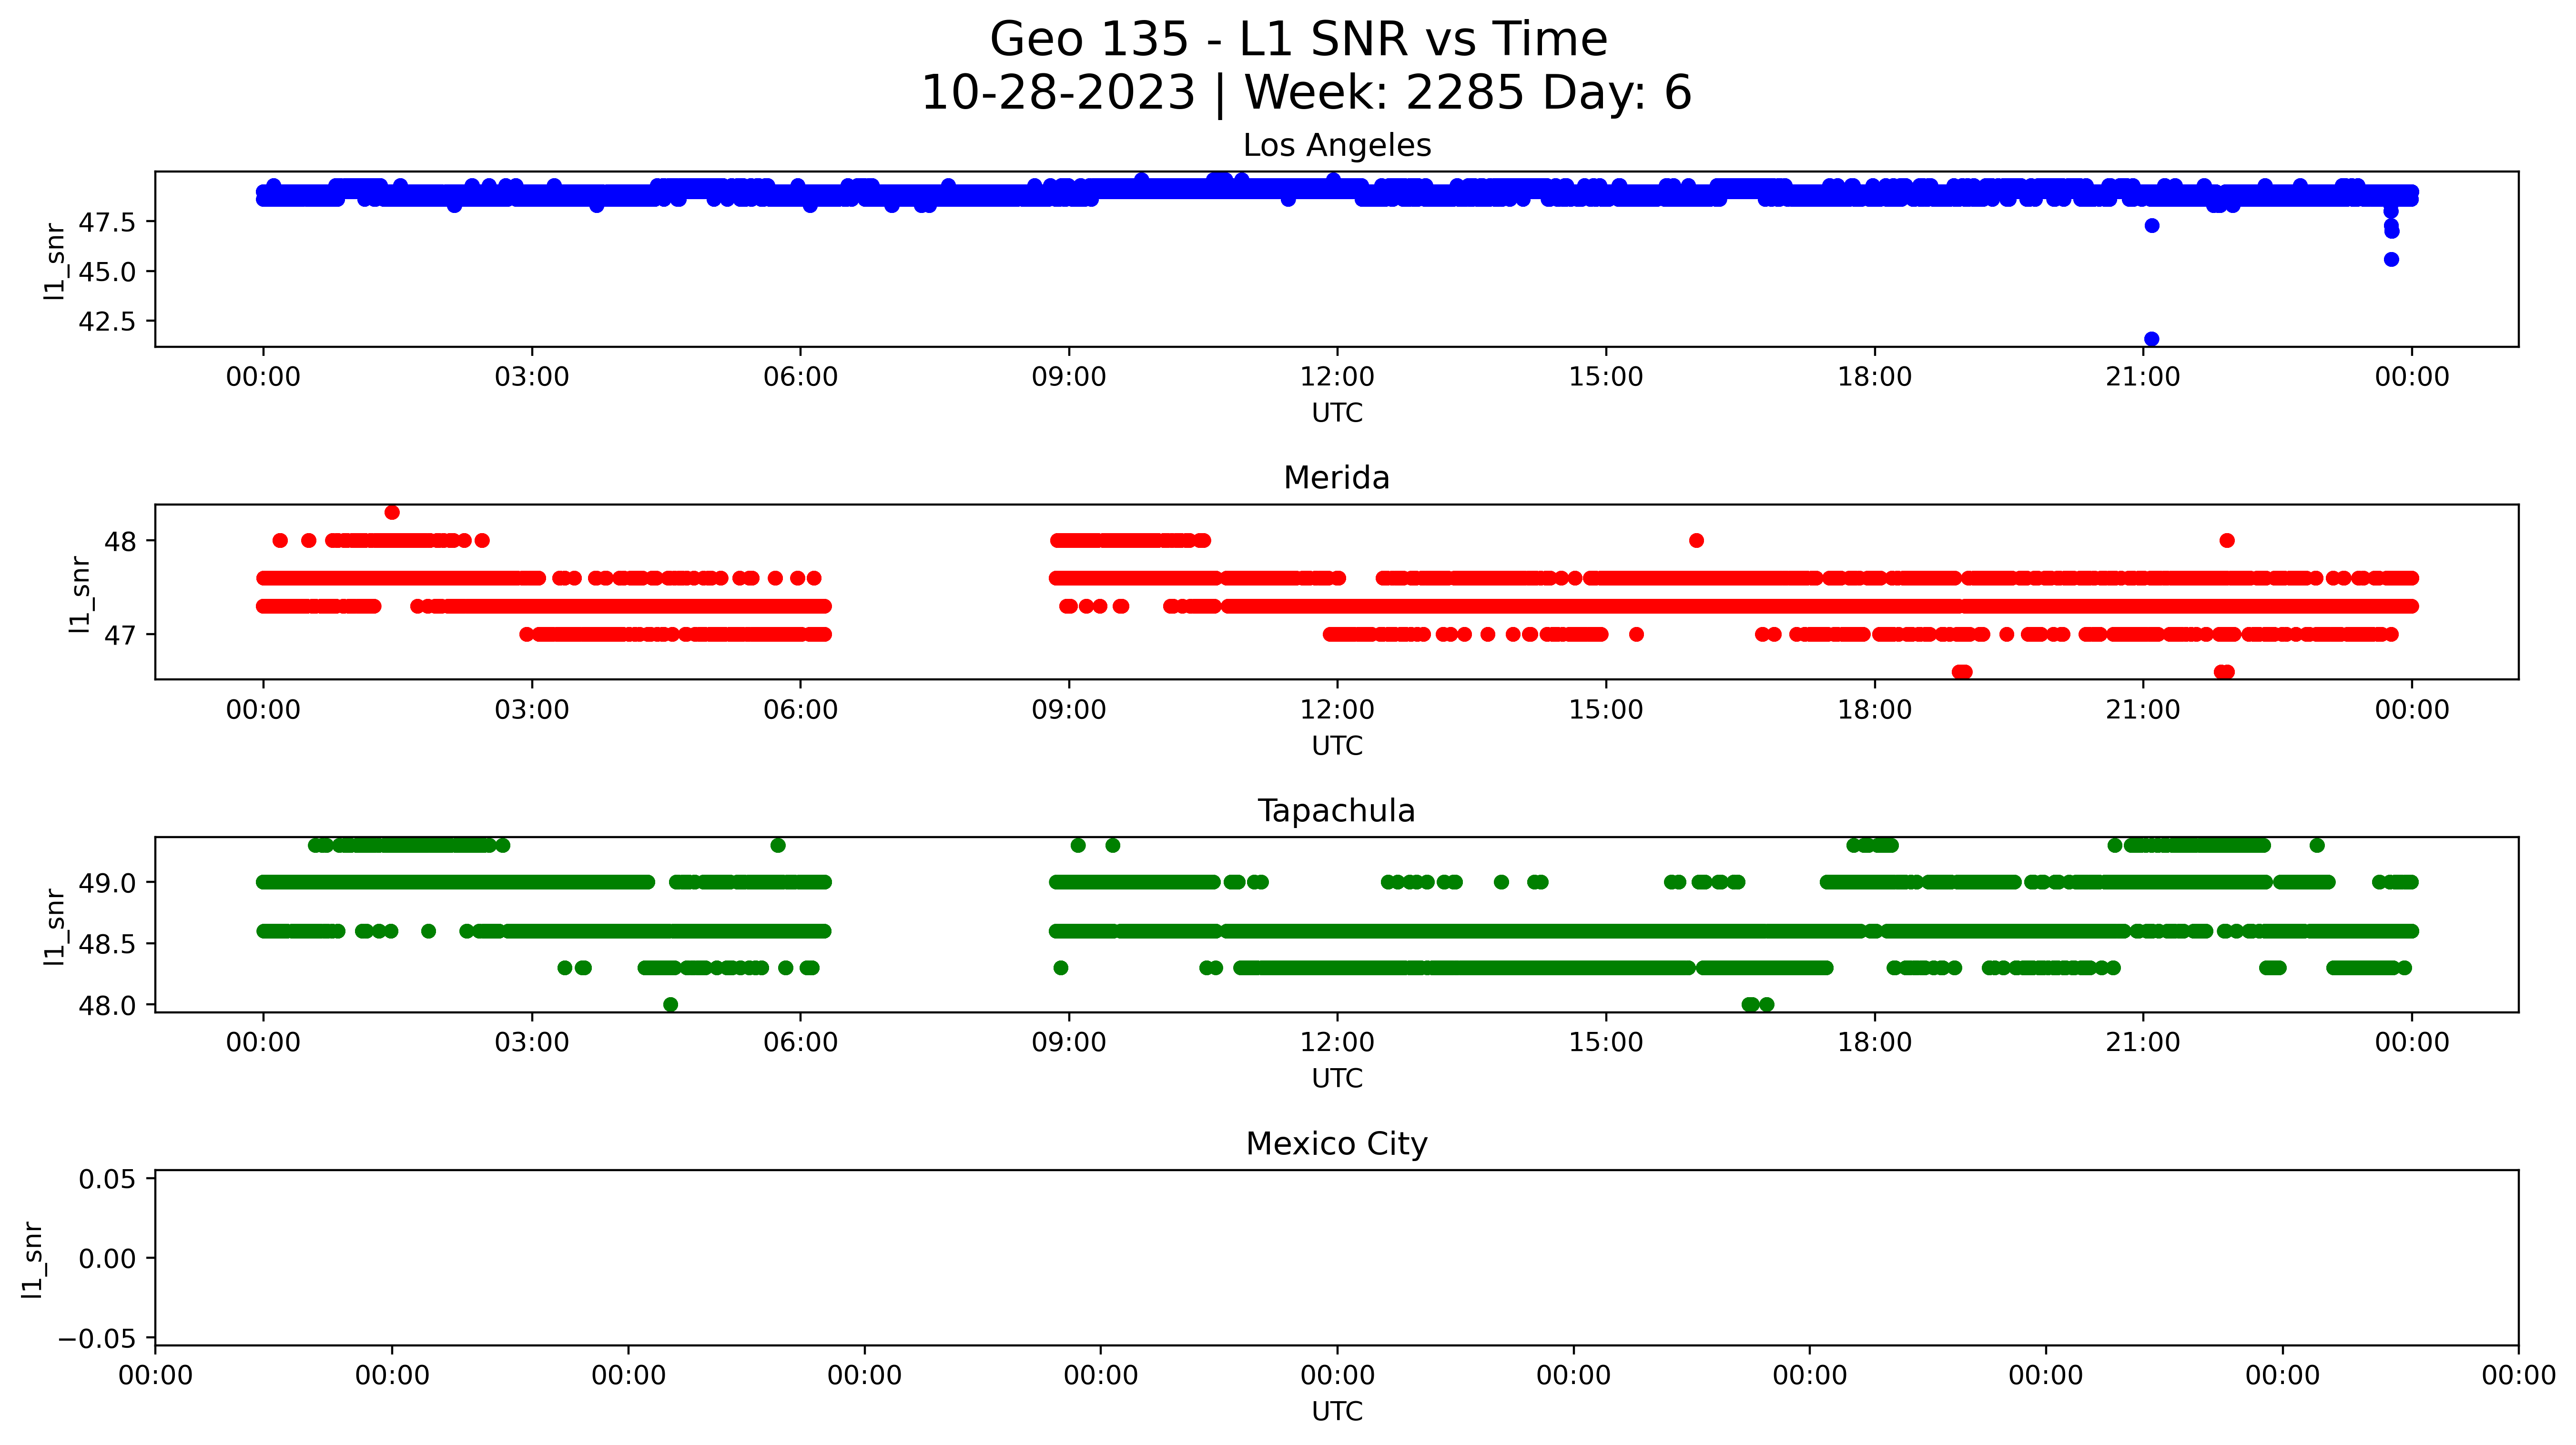Click the 06:00 x-tick under Tapachula plot
Image resolution: width=2576 pixels, height=1445 pixels.
coord(800,1043)
